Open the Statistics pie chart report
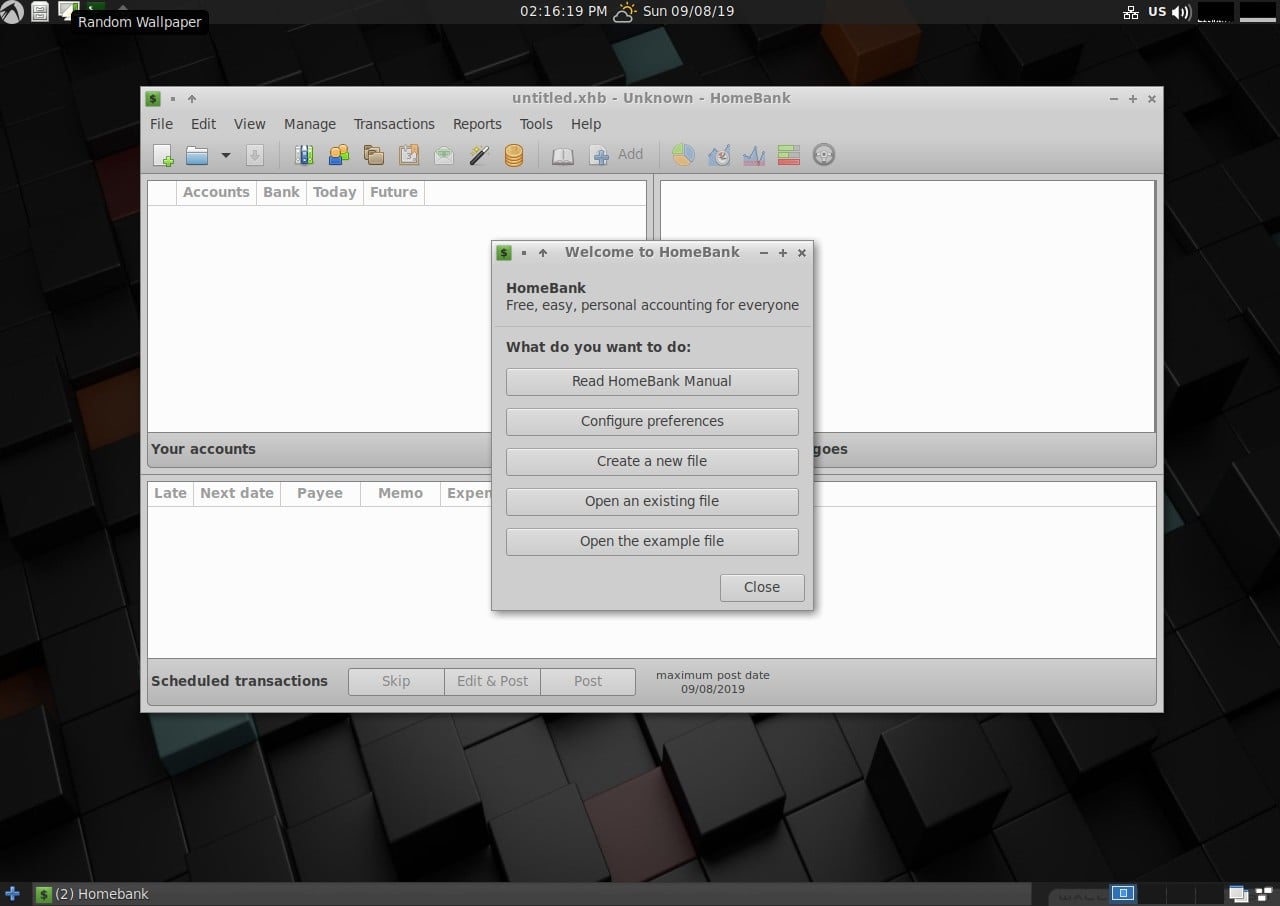Image resolution: width=1280 pixels, height=906 pixels. [683, 155]
